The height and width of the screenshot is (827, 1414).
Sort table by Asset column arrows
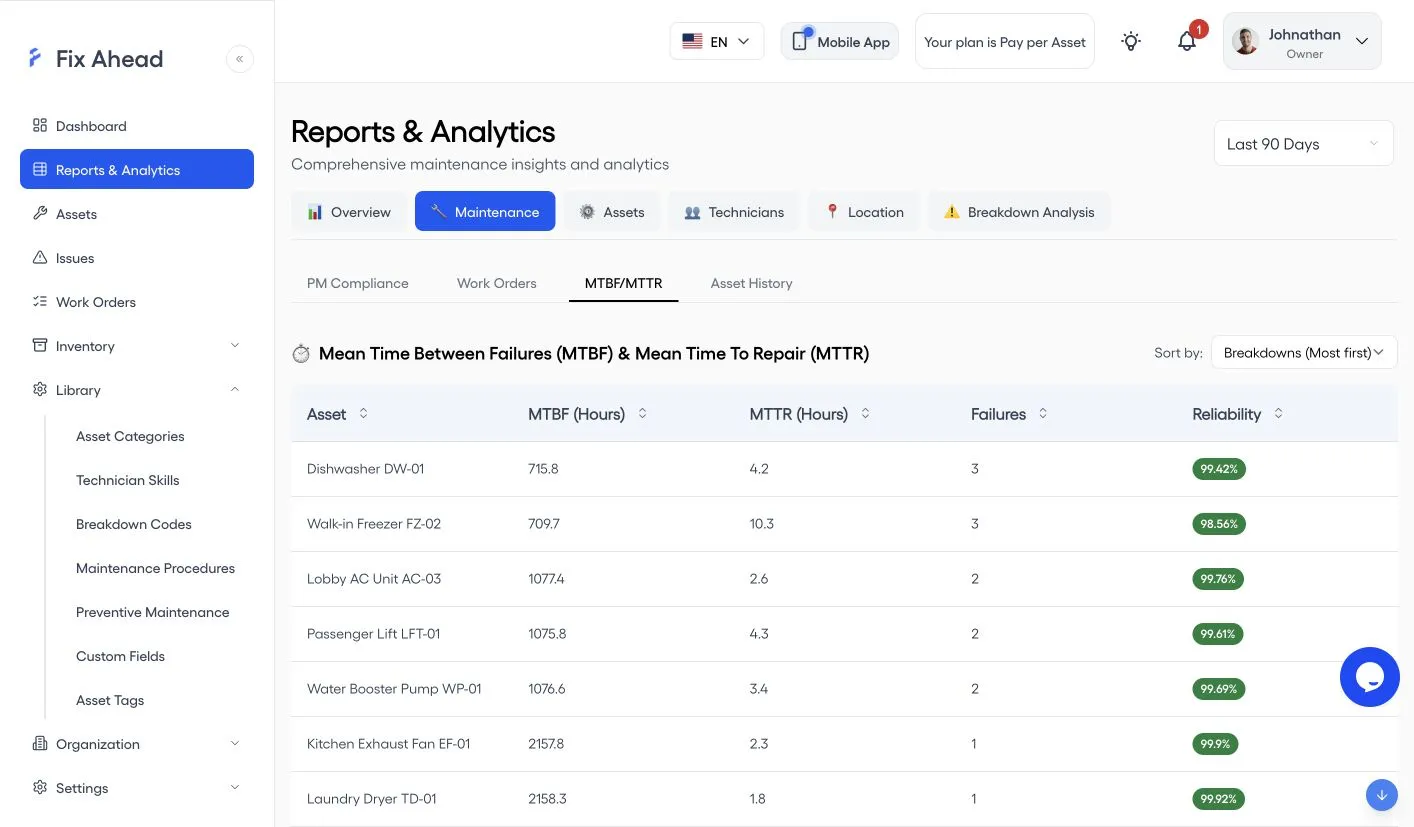363,413
